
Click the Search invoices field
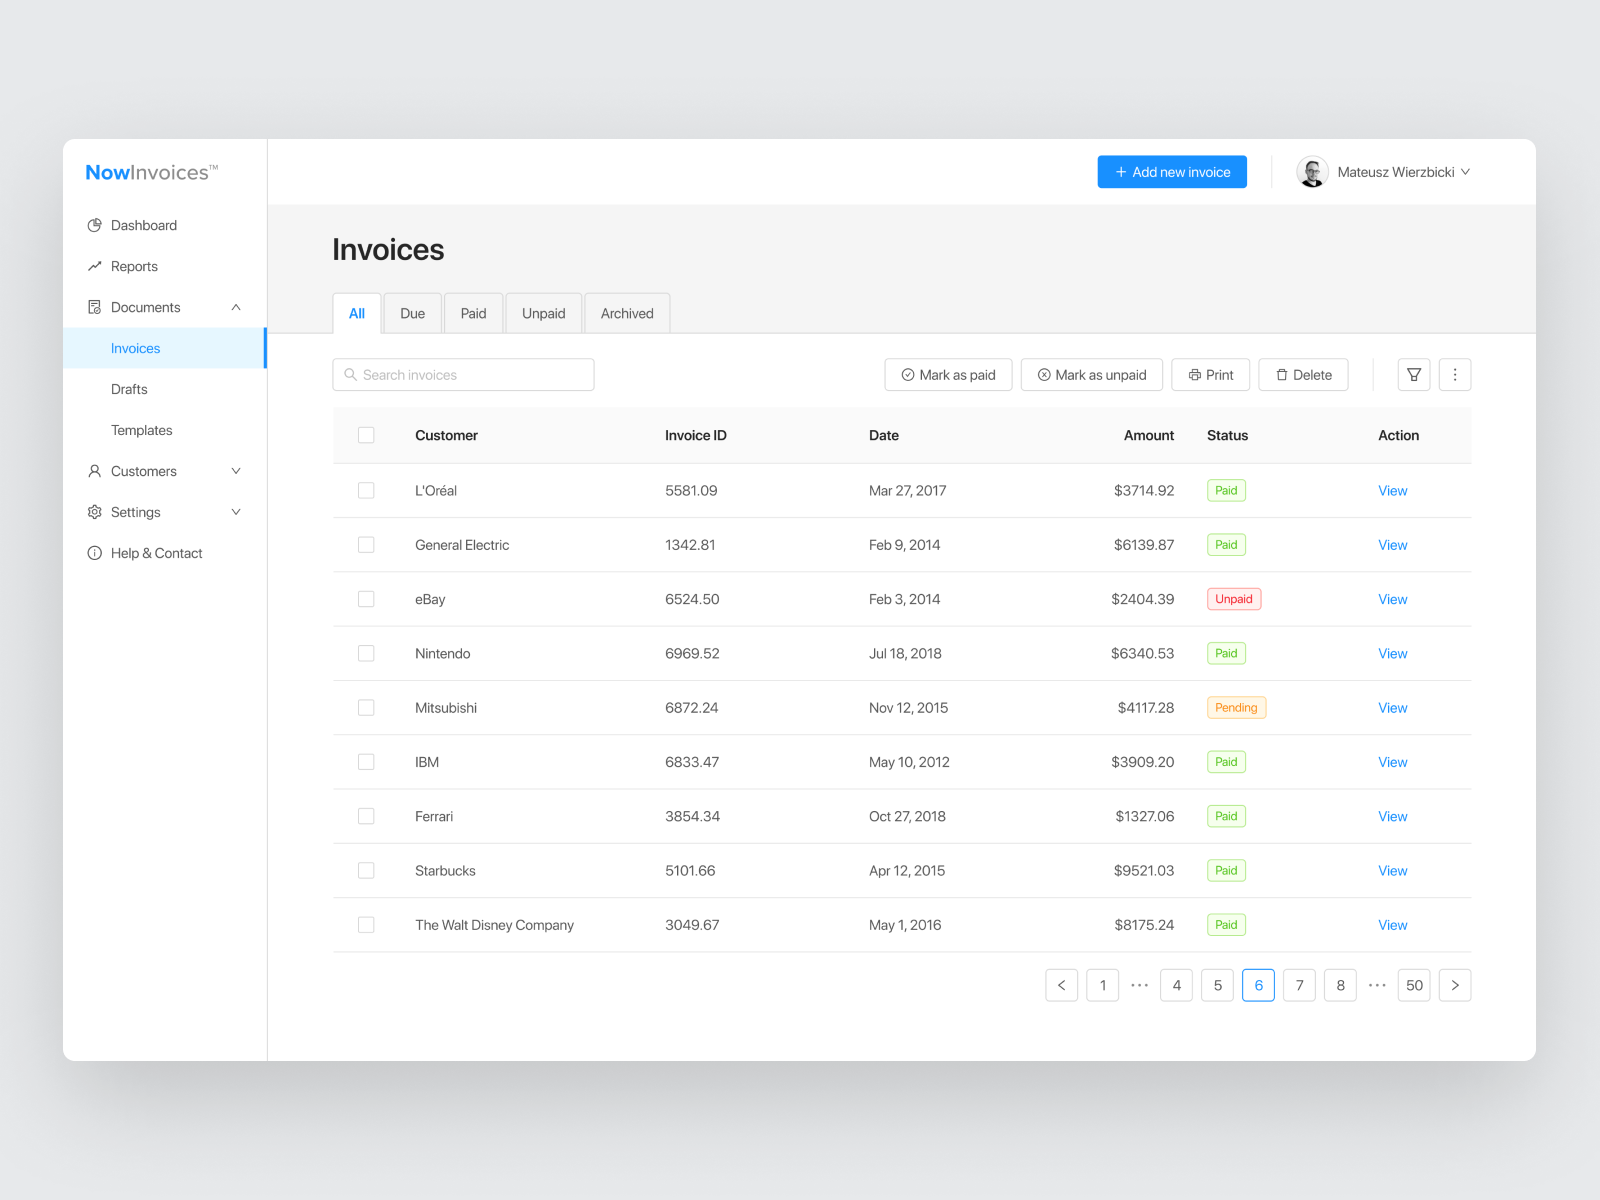pos(463,374)
